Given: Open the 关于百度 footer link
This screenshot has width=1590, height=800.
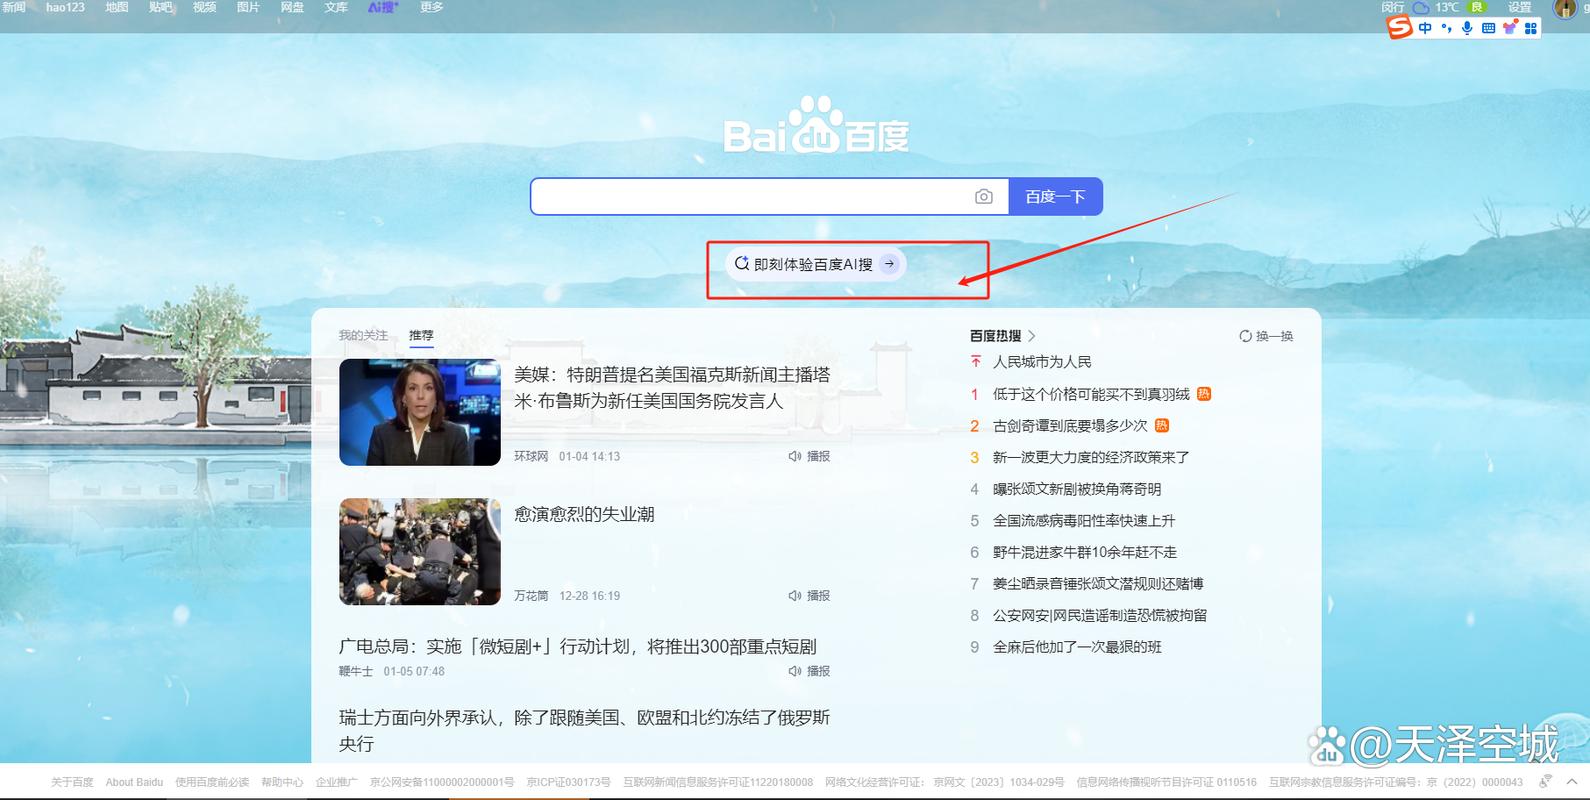Looking at the screenshot, I should coord(72,782).
